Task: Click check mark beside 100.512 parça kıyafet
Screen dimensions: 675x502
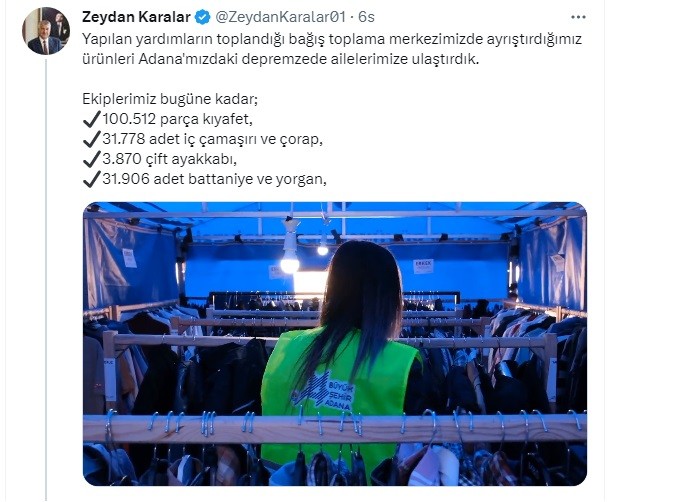Action: click(91, 119)
